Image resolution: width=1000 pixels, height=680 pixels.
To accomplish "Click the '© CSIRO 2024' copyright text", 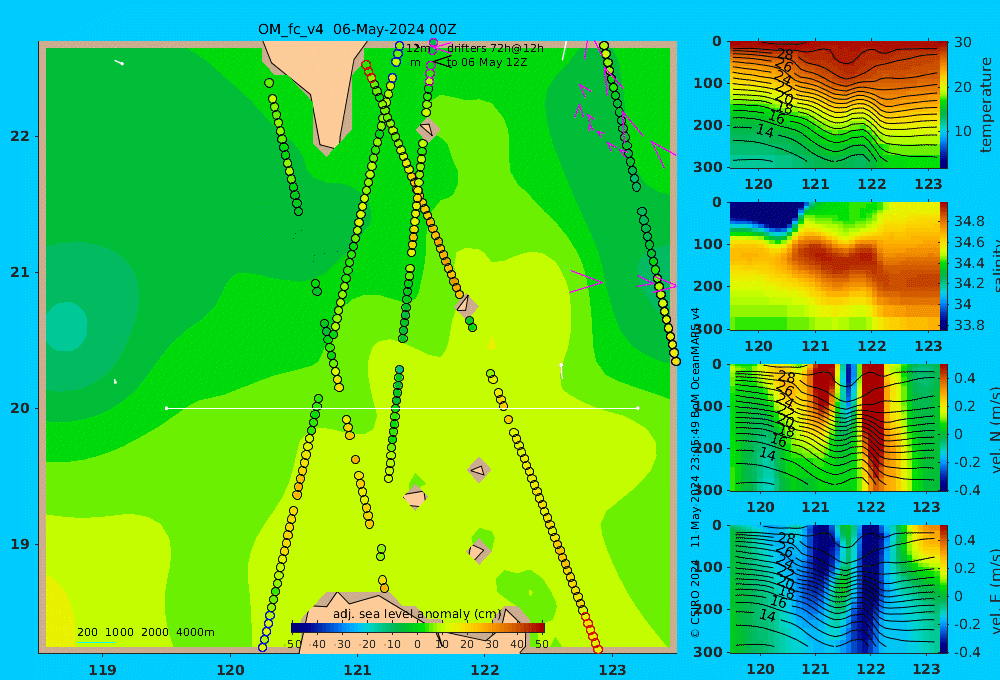I will [x=696, y=598].
